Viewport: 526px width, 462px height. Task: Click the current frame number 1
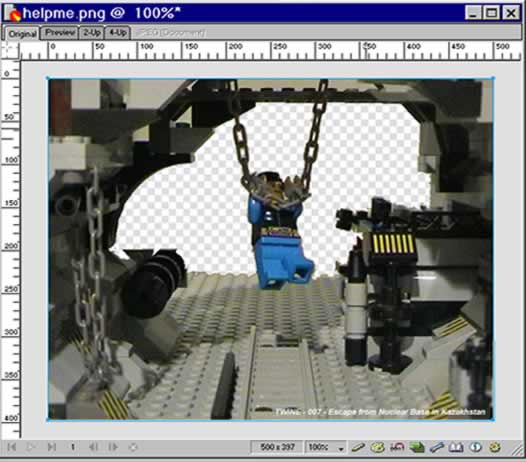(x=72, y=447)
